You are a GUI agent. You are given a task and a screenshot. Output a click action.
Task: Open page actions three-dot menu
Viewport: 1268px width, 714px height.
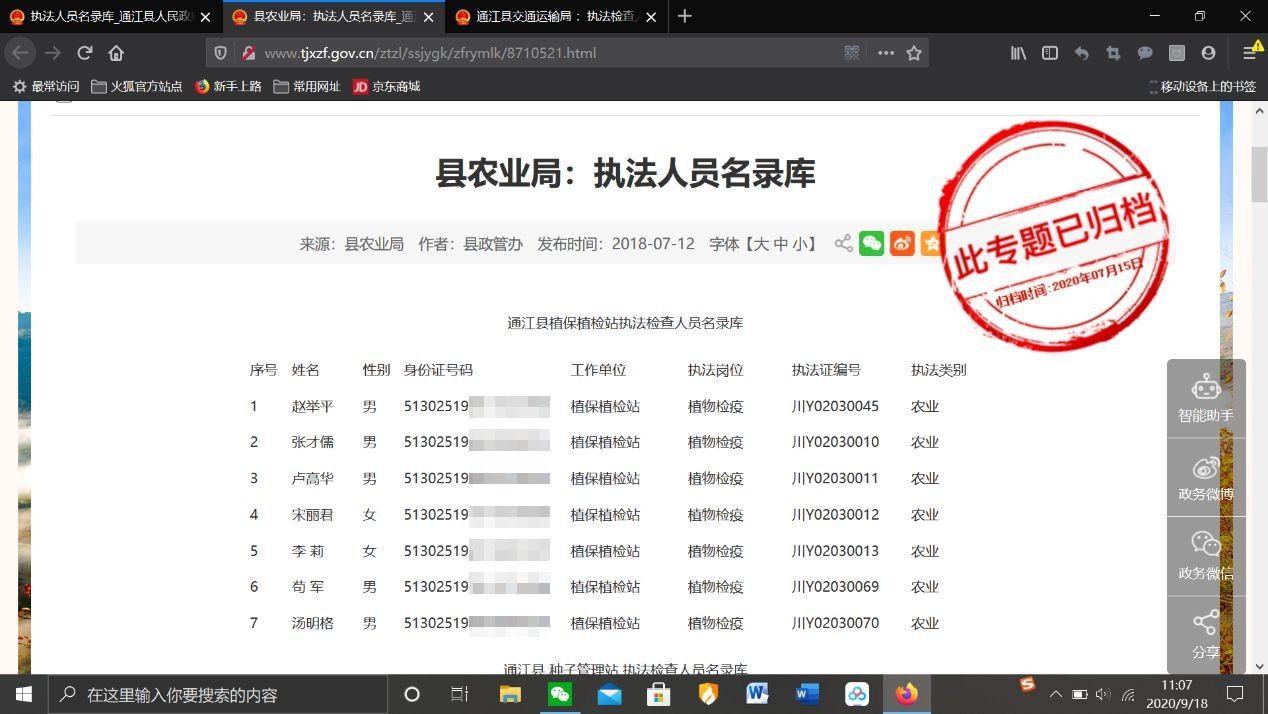[x=886, y=53]
